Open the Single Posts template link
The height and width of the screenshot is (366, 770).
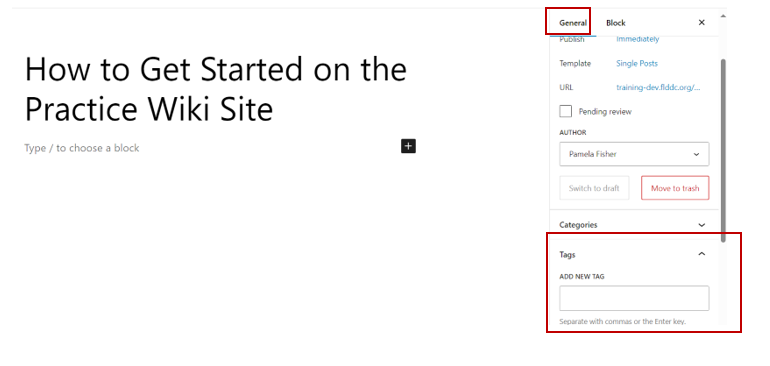pos(637,63)
